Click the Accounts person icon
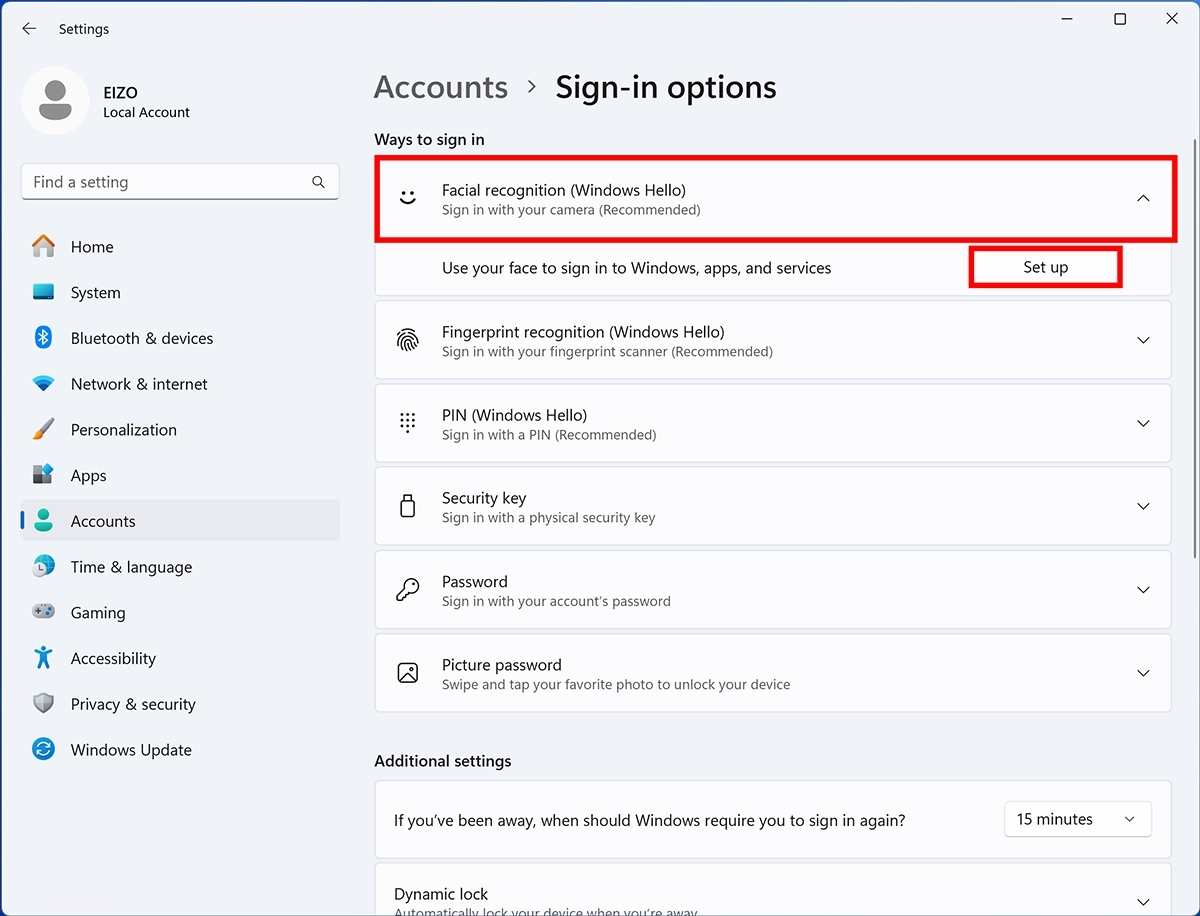1200x916 pixels. (43, 520)
